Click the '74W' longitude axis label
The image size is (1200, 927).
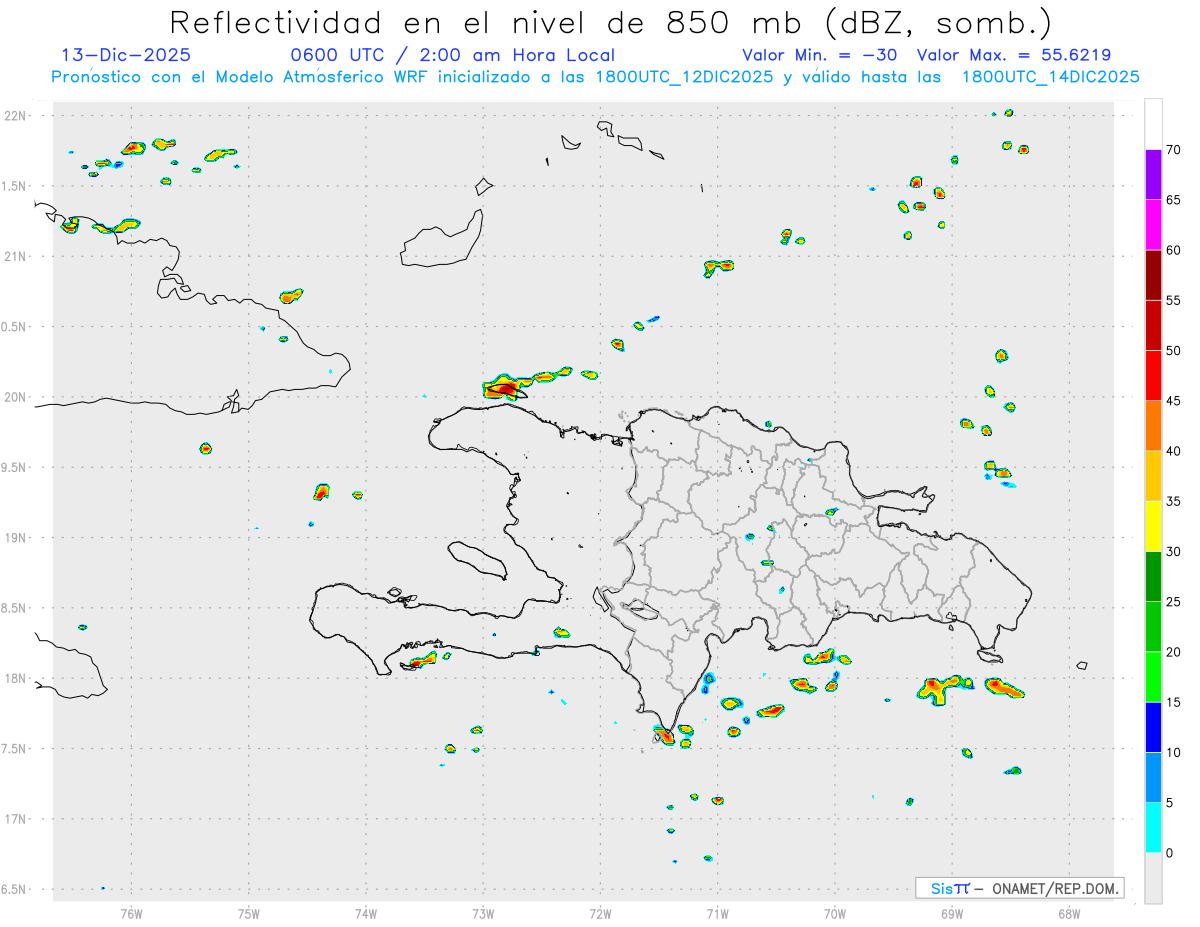tap(366, 913)
